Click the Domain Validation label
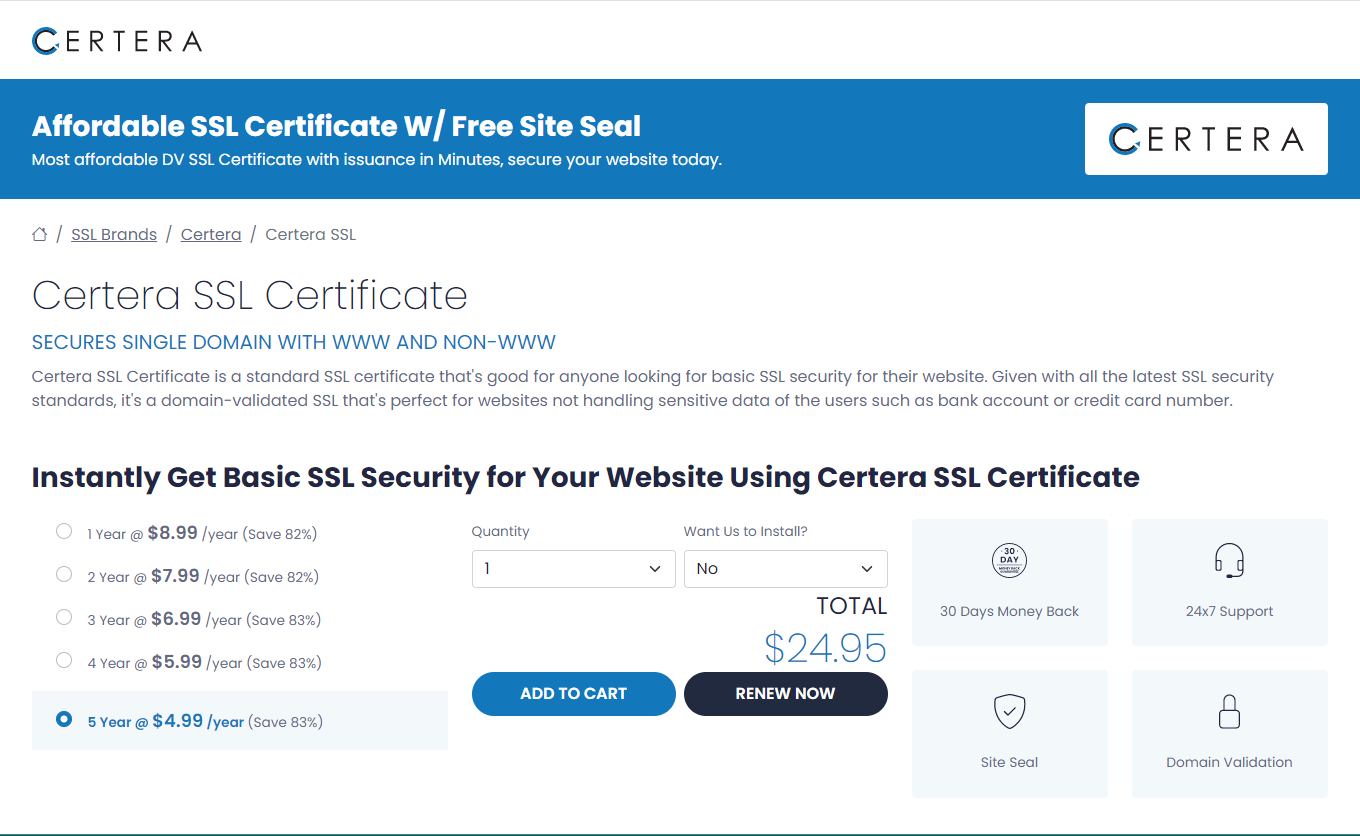Viewport: 1360px width, 836px height. tap(1229, 762)
